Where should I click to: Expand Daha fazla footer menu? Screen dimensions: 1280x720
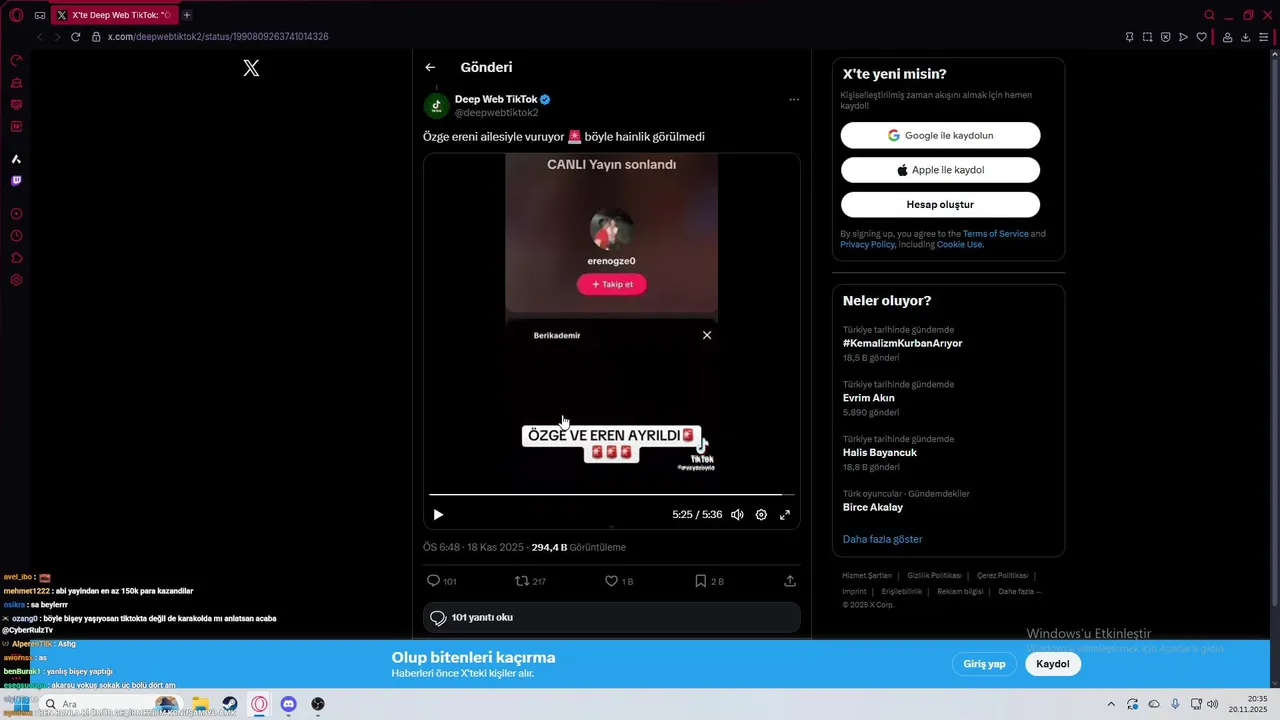tap(1019, 591)
